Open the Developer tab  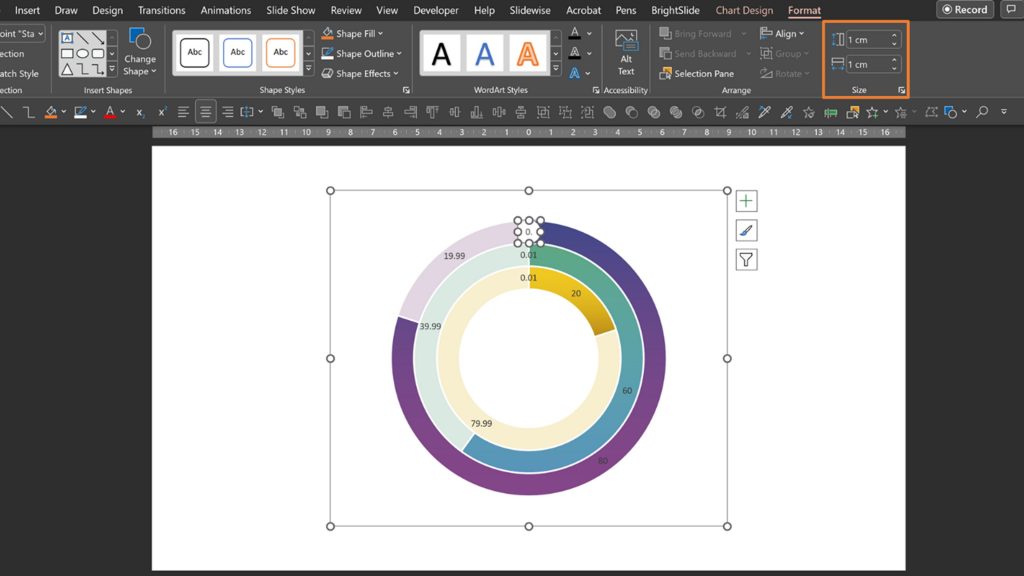point(436,10)
